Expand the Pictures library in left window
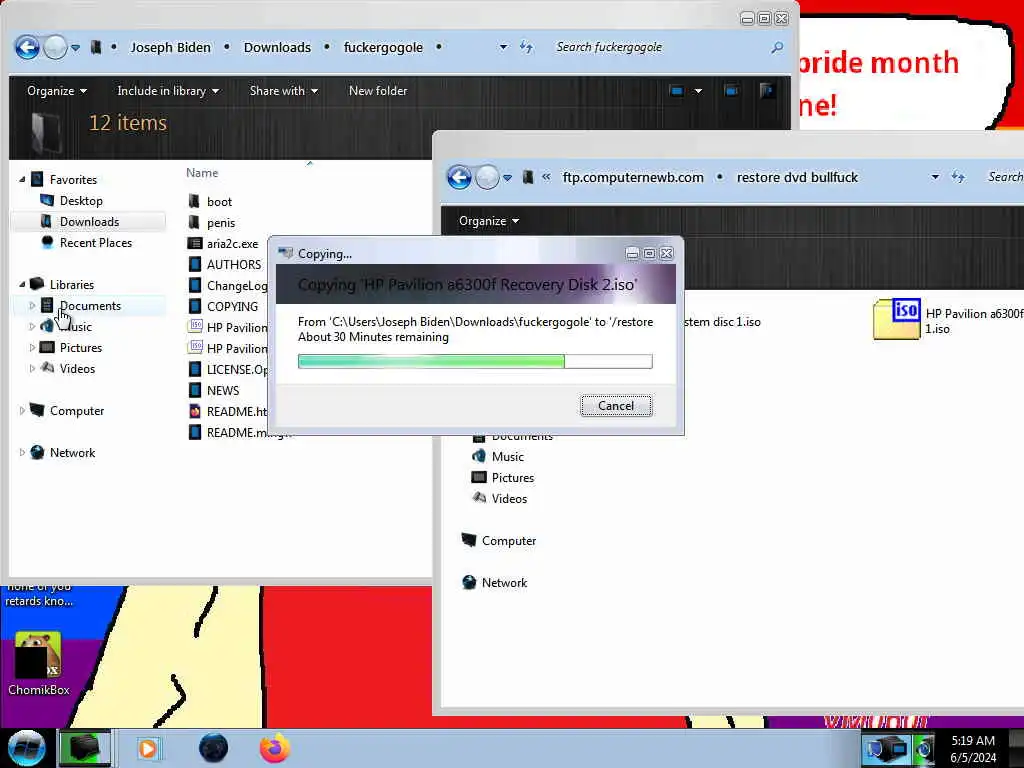The image size is (1024, 768). click(32, 347)
